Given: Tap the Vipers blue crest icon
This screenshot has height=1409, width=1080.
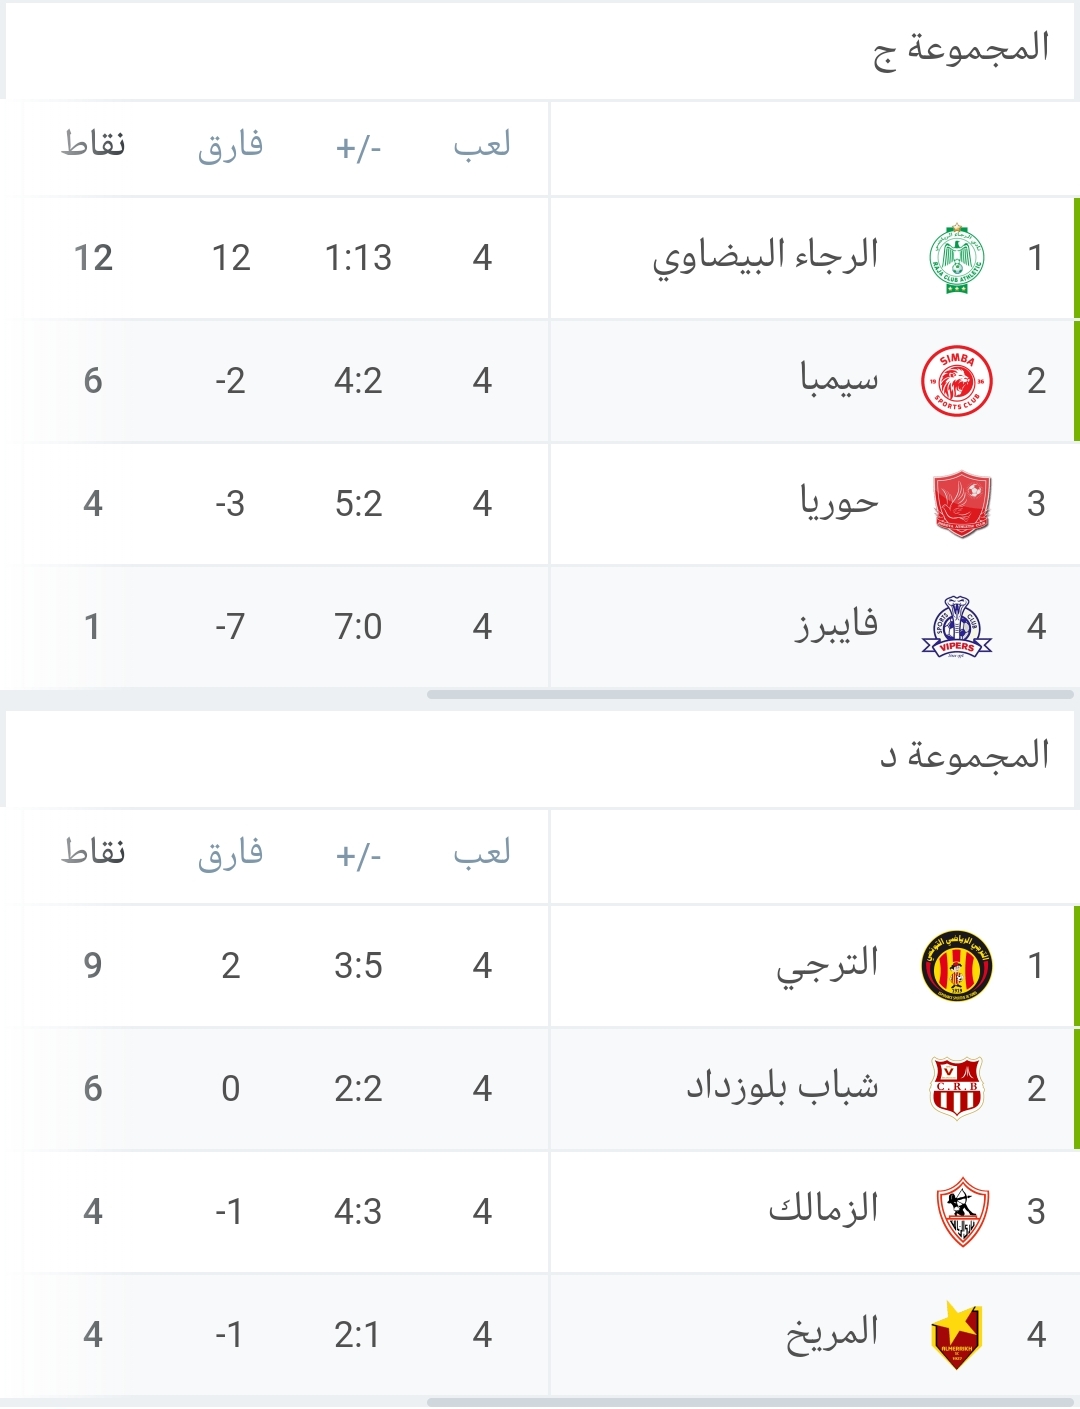Looking at the screenshot, I should point(957,627).
